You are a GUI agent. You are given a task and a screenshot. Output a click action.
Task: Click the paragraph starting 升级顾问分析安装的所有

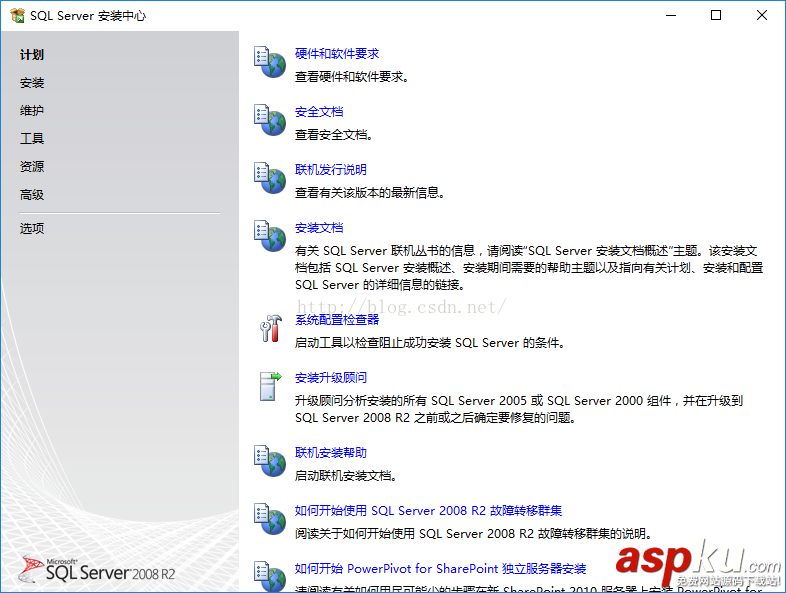519,410
